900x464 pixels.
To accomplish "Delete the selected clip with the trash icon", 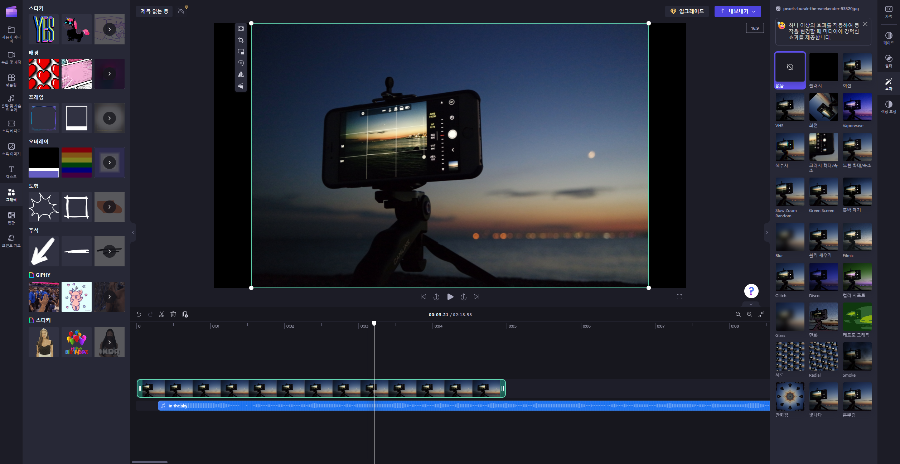I will click(x=173, y=314).
